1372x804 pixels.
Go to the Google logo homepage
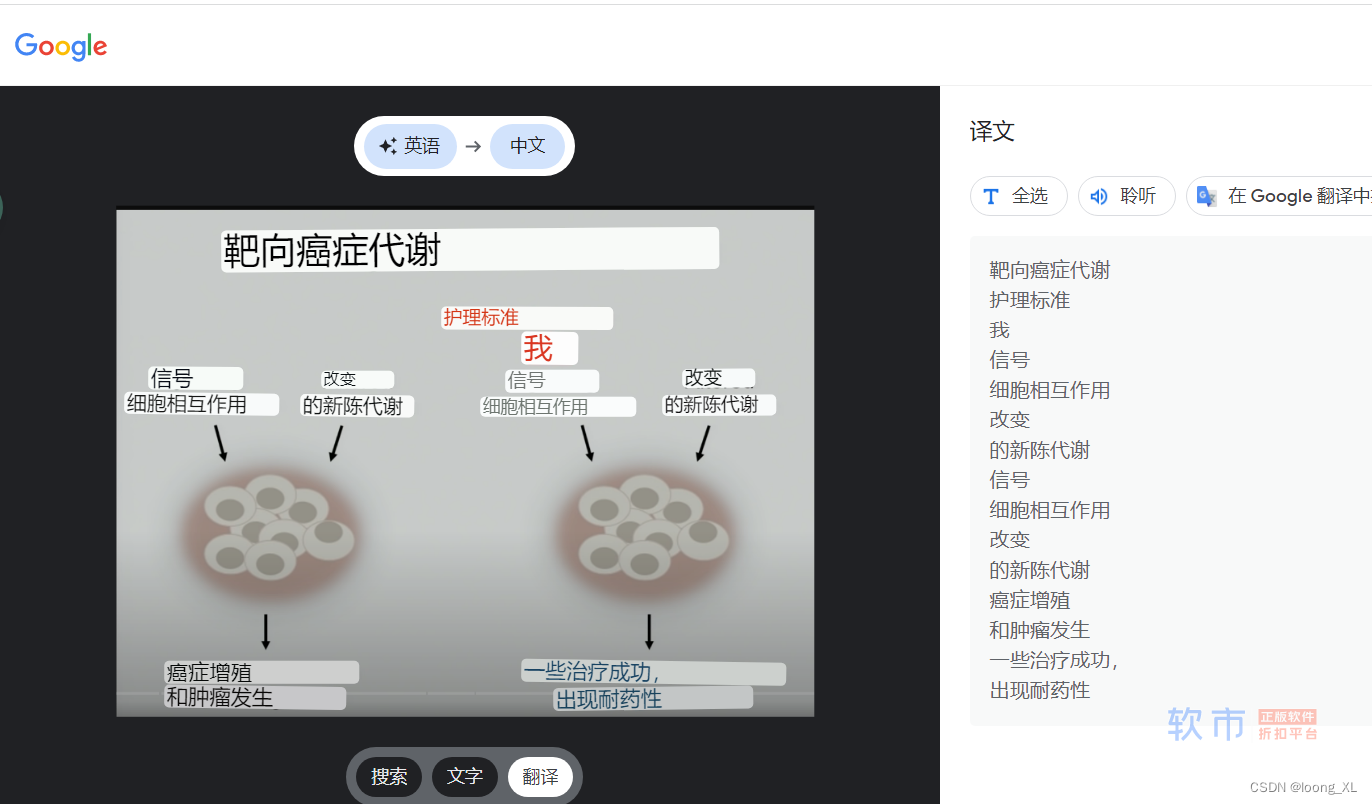coord(61,46)
